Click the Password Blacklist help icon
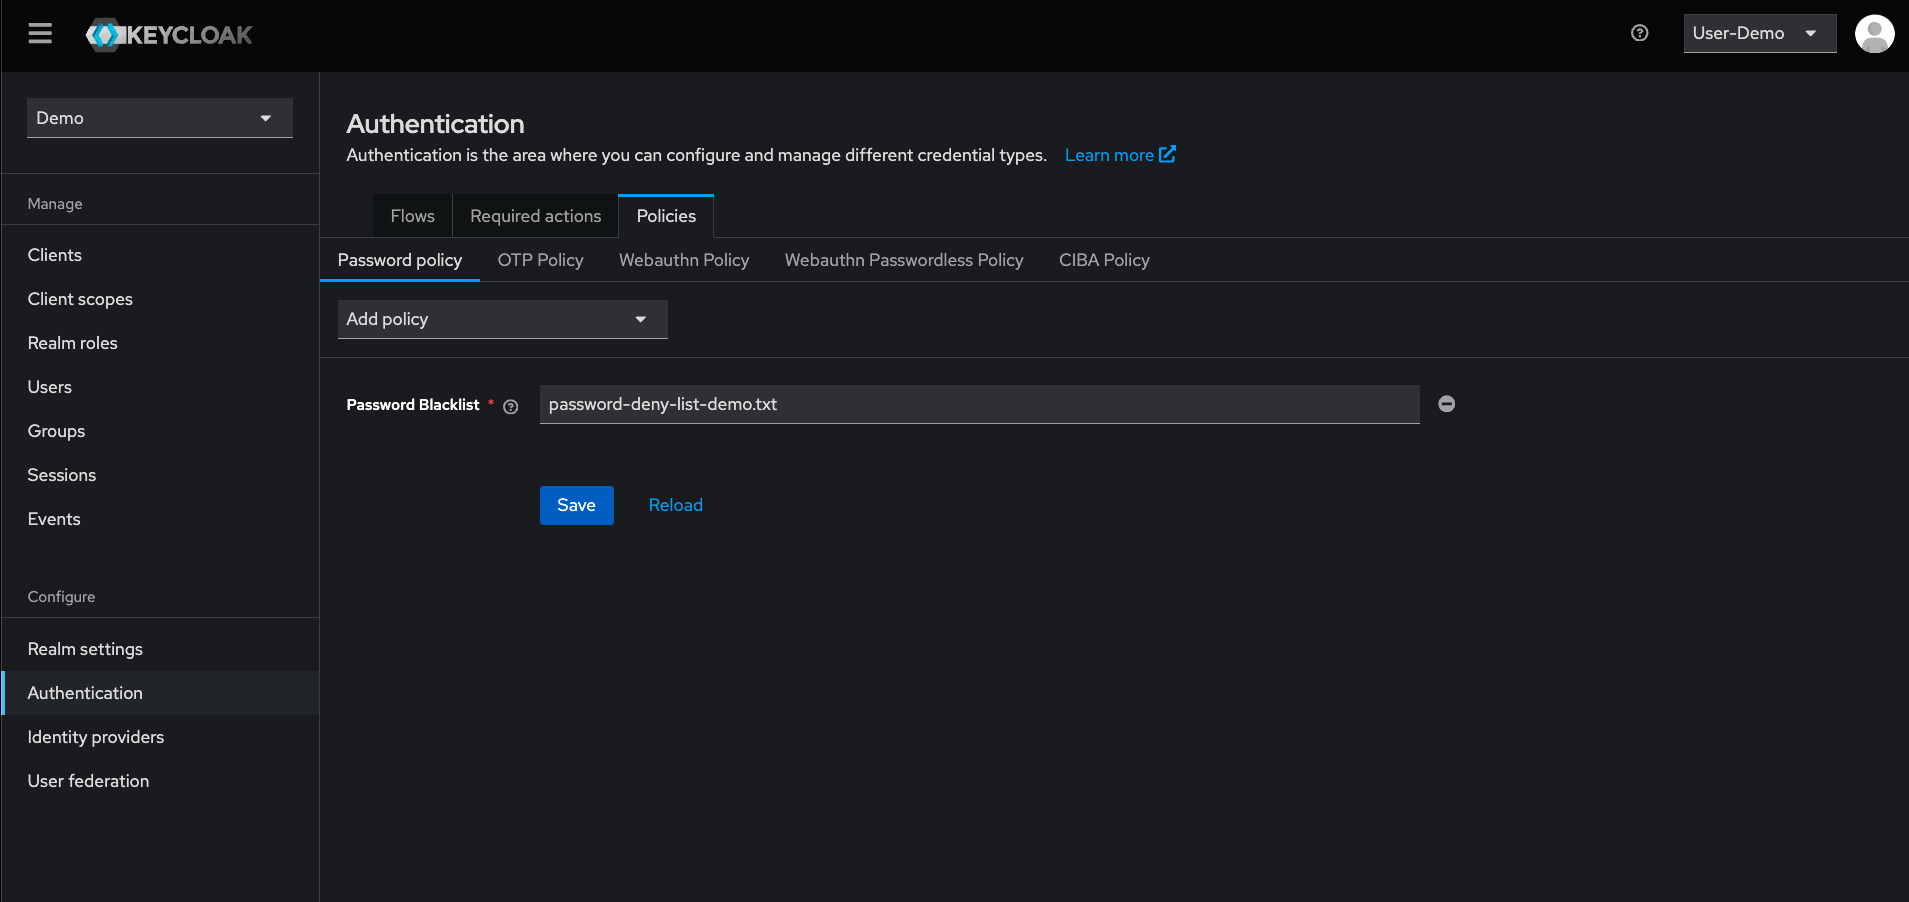 (x=511, y=406)
